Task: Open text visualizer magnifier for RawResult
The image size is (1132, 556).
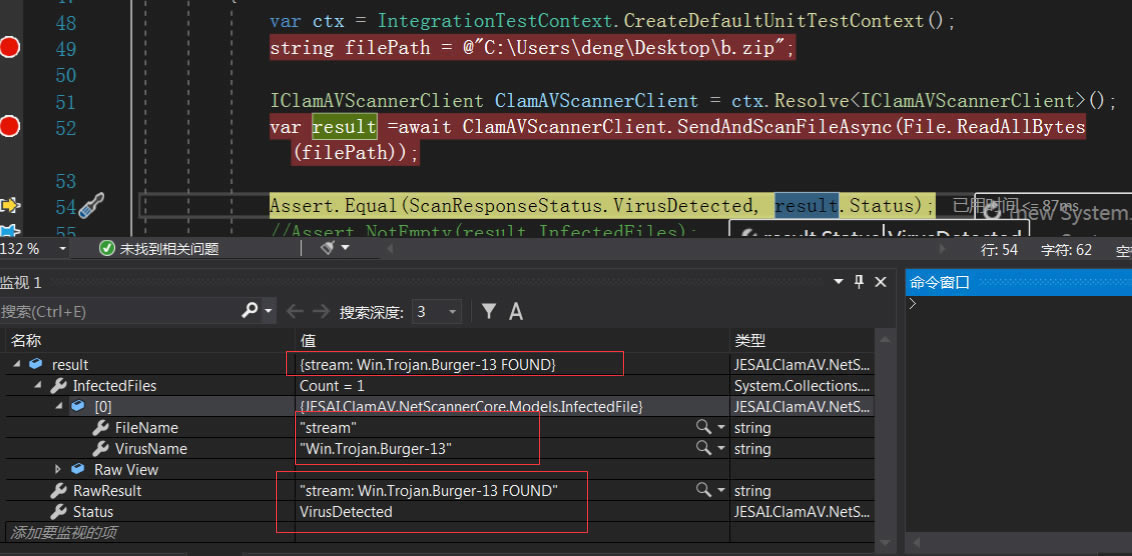Action: coord(703,490)
